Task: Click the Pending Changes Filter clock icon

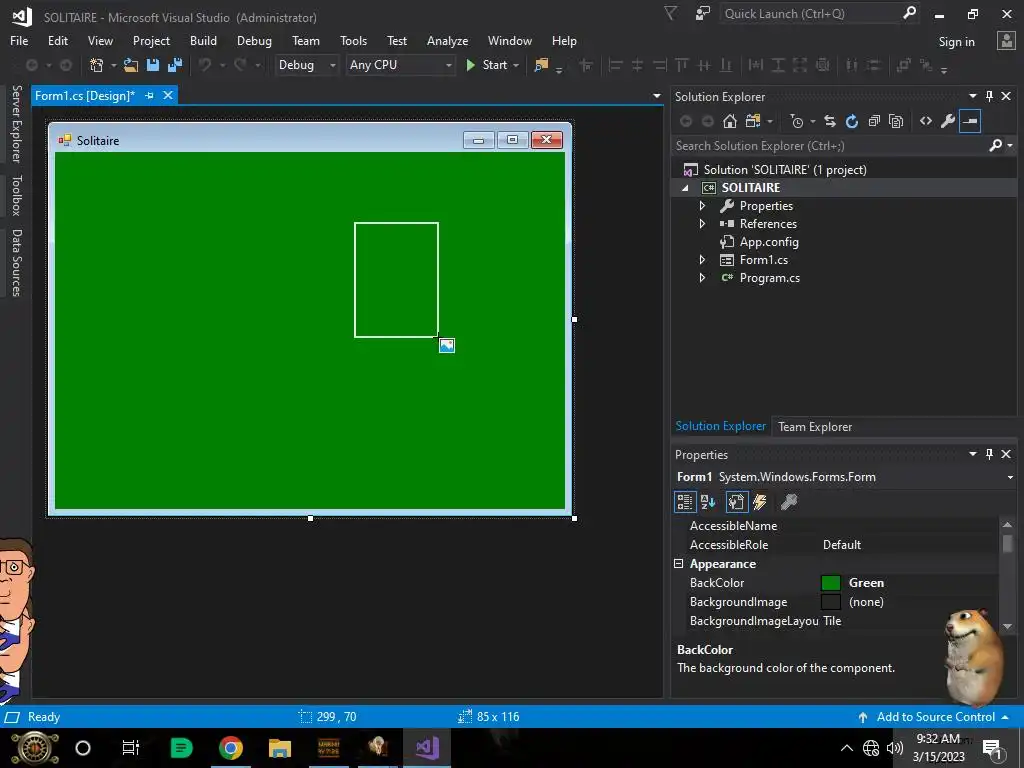Action: [x=796, y=121]
